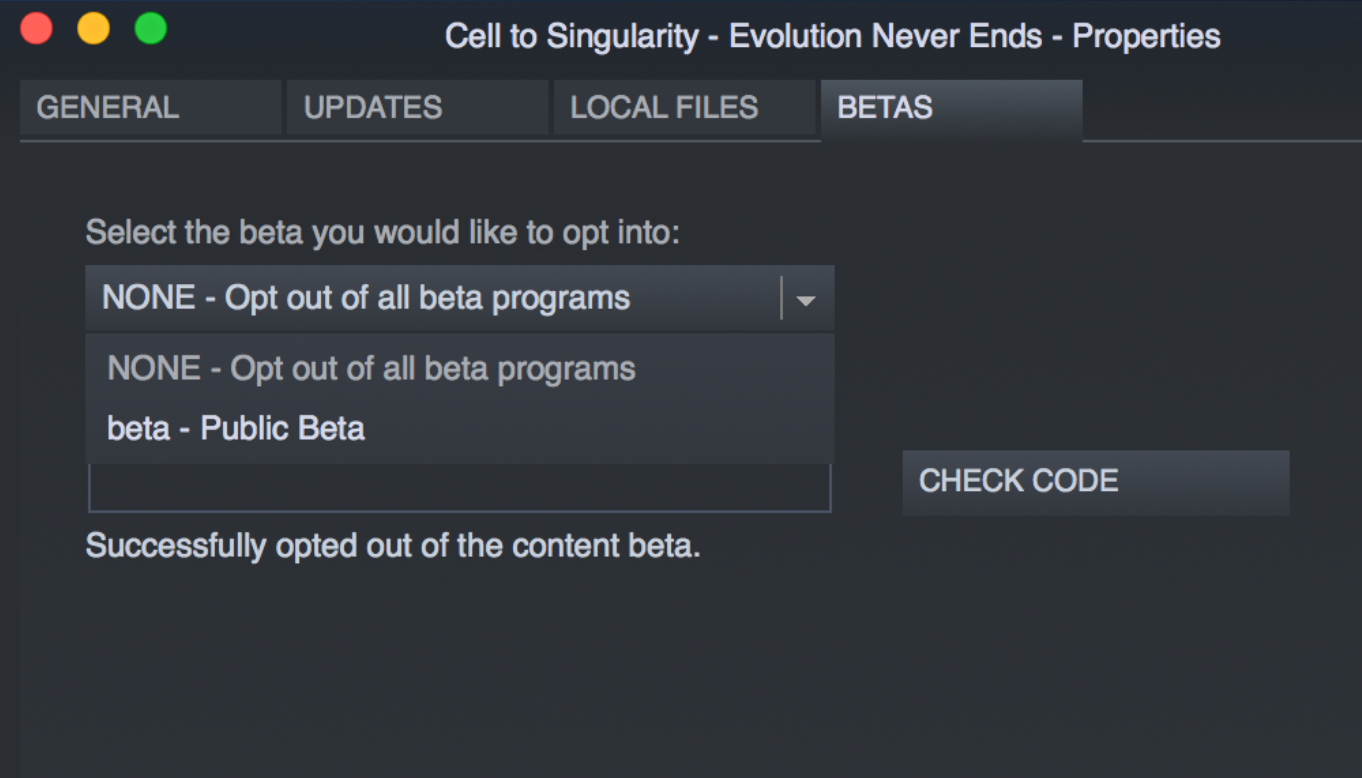1362x778 pixels.
Task: Click the beta access code input field
Action: (x=460, y=488)
